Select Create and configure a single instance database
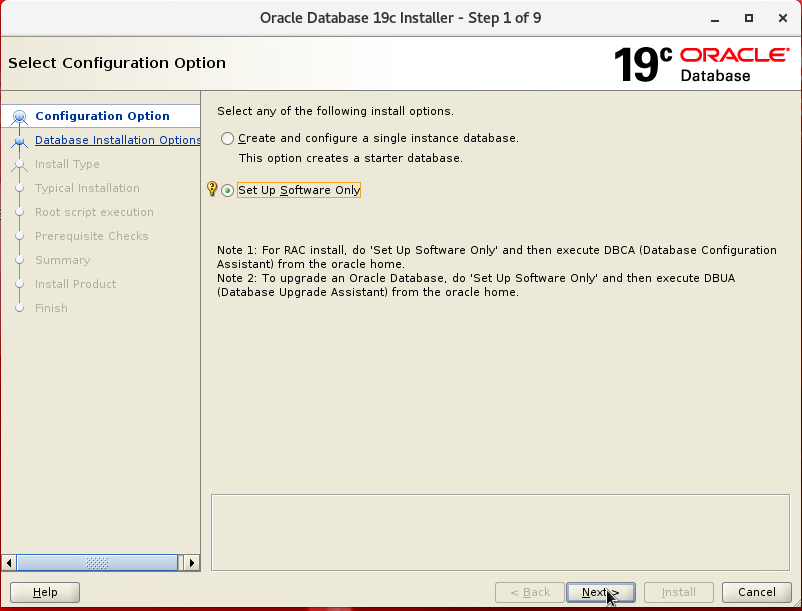 228,139
